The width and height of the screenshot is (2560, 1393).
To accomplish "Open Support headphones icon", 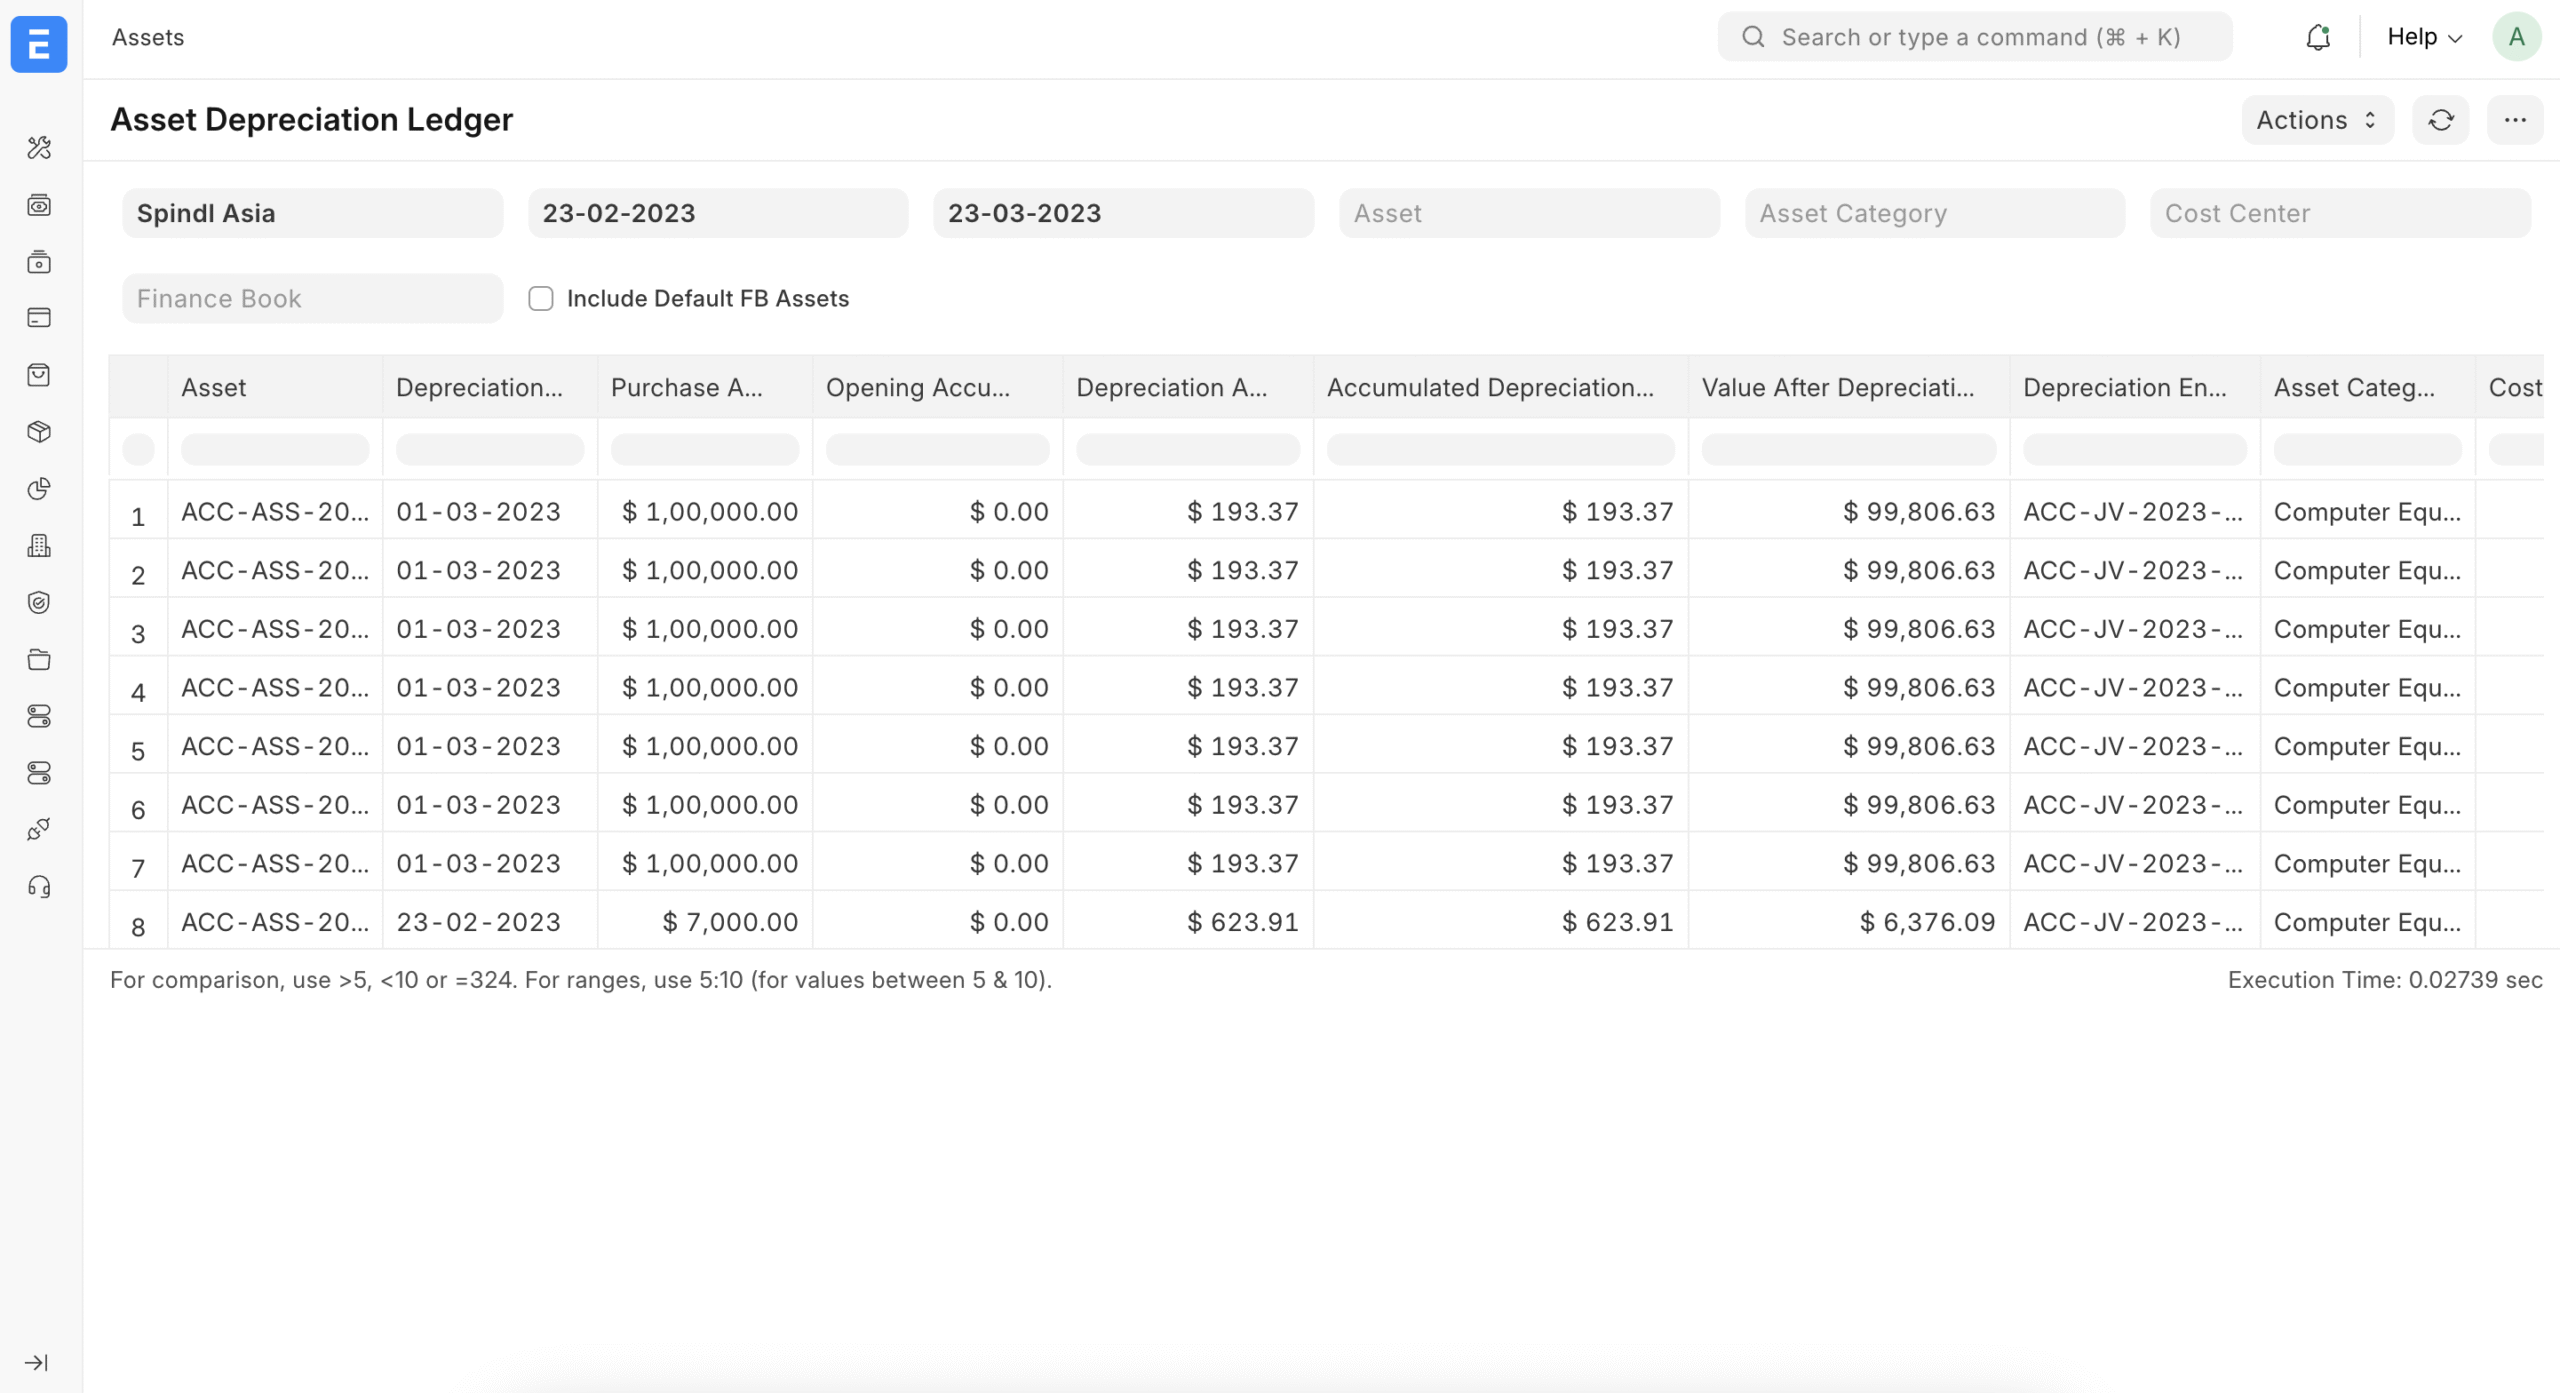I will pyautogui.click(x=39, y=887).
